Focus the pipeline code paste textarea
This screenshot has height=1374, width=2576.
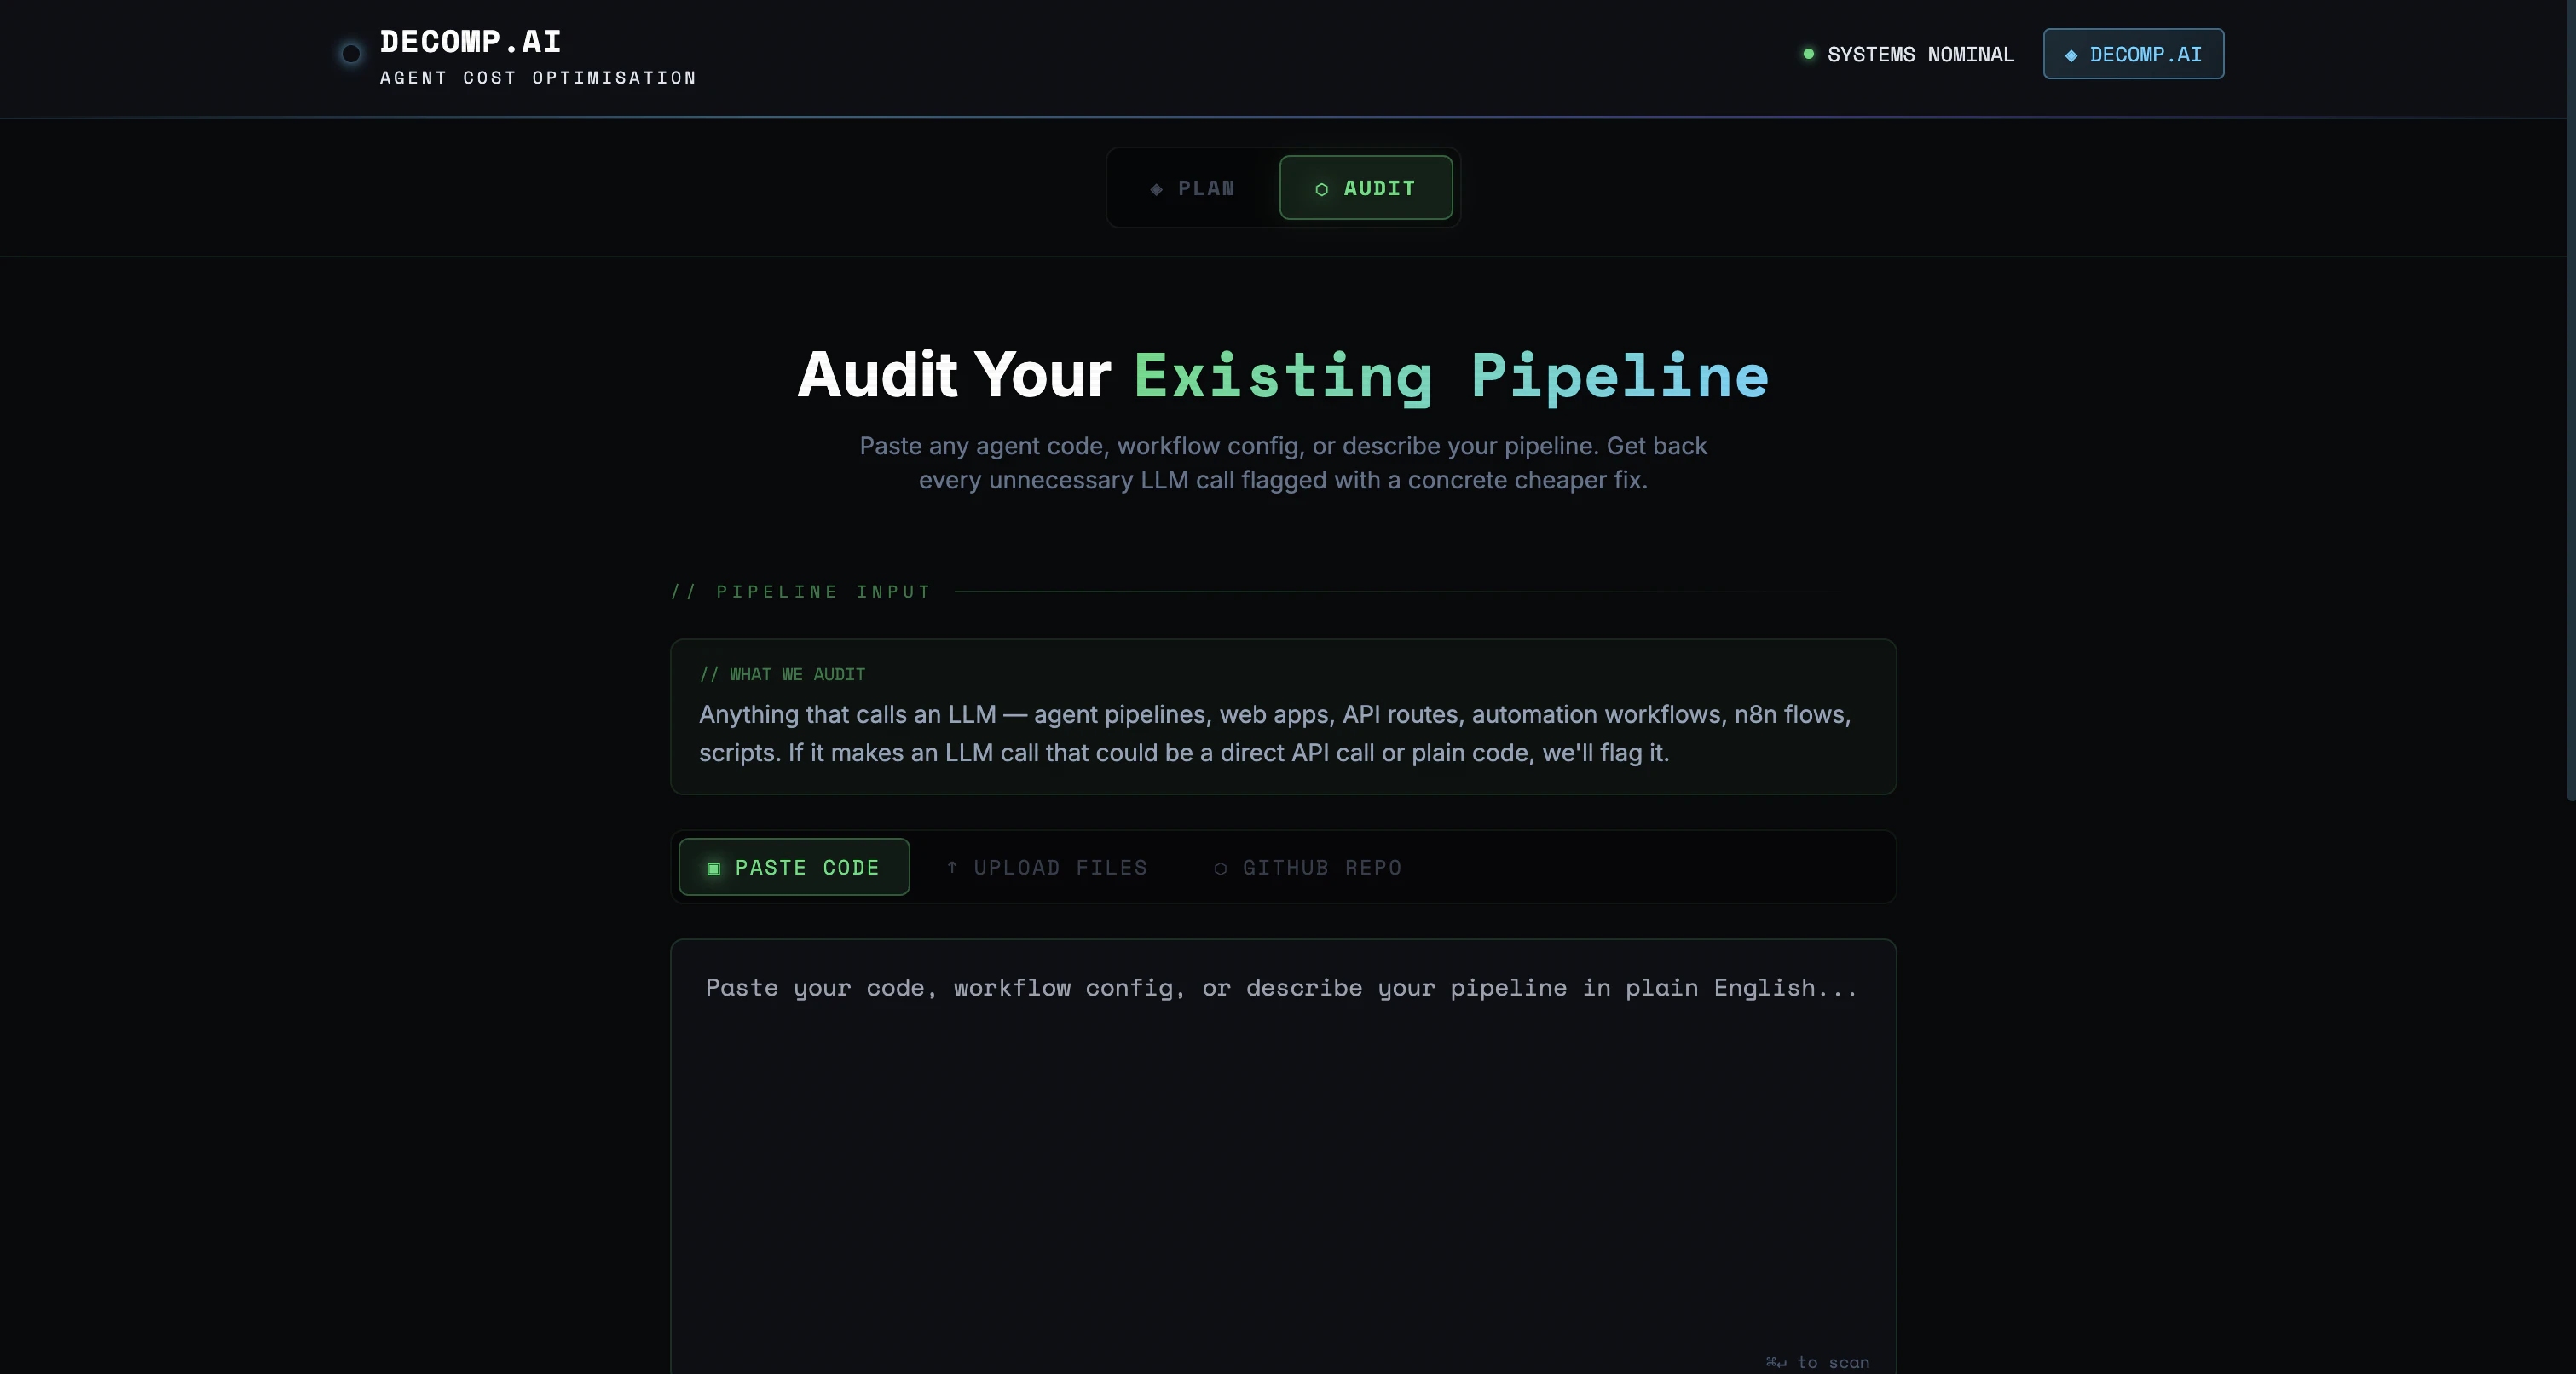point(1283,1156)
